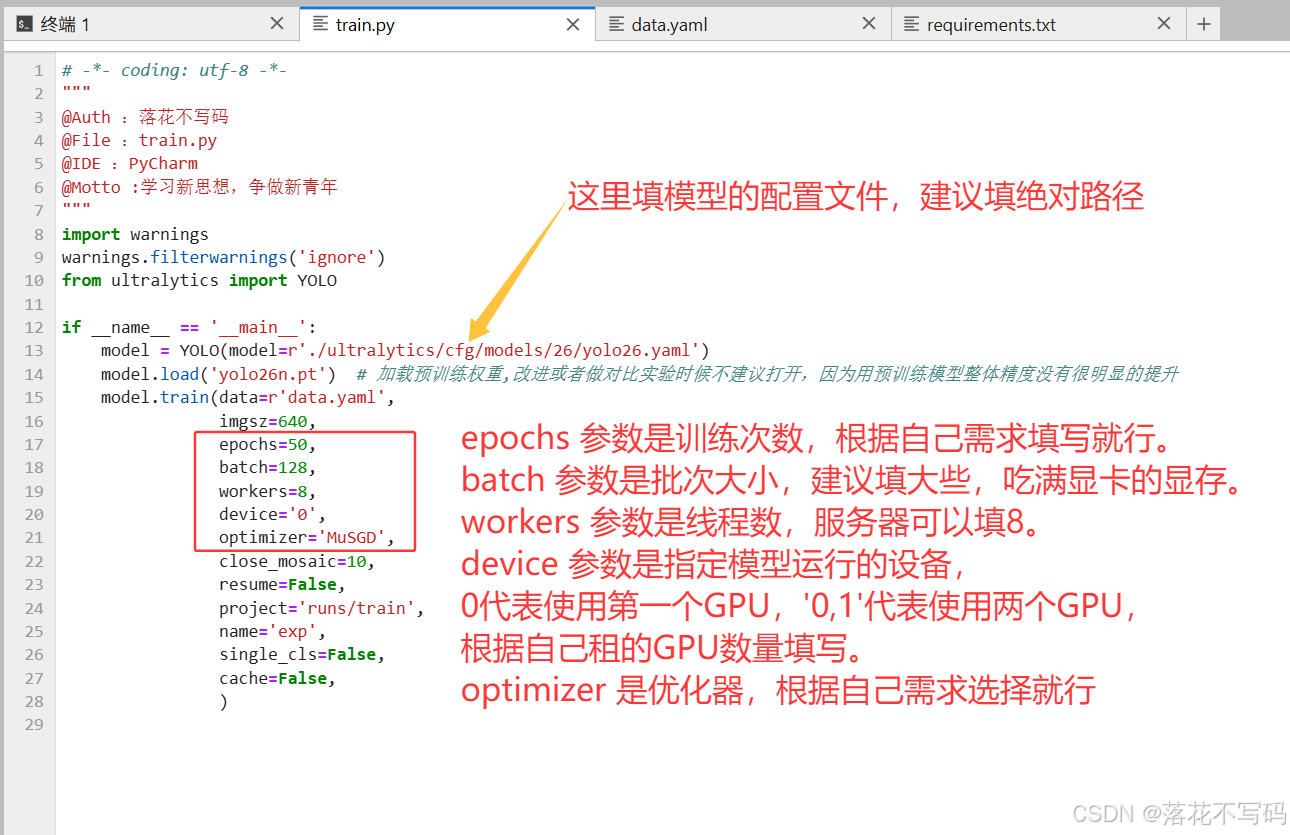This screenshot has width=1290, height=835.
Task: Click the cache=False argument
Action: [277, 679]
